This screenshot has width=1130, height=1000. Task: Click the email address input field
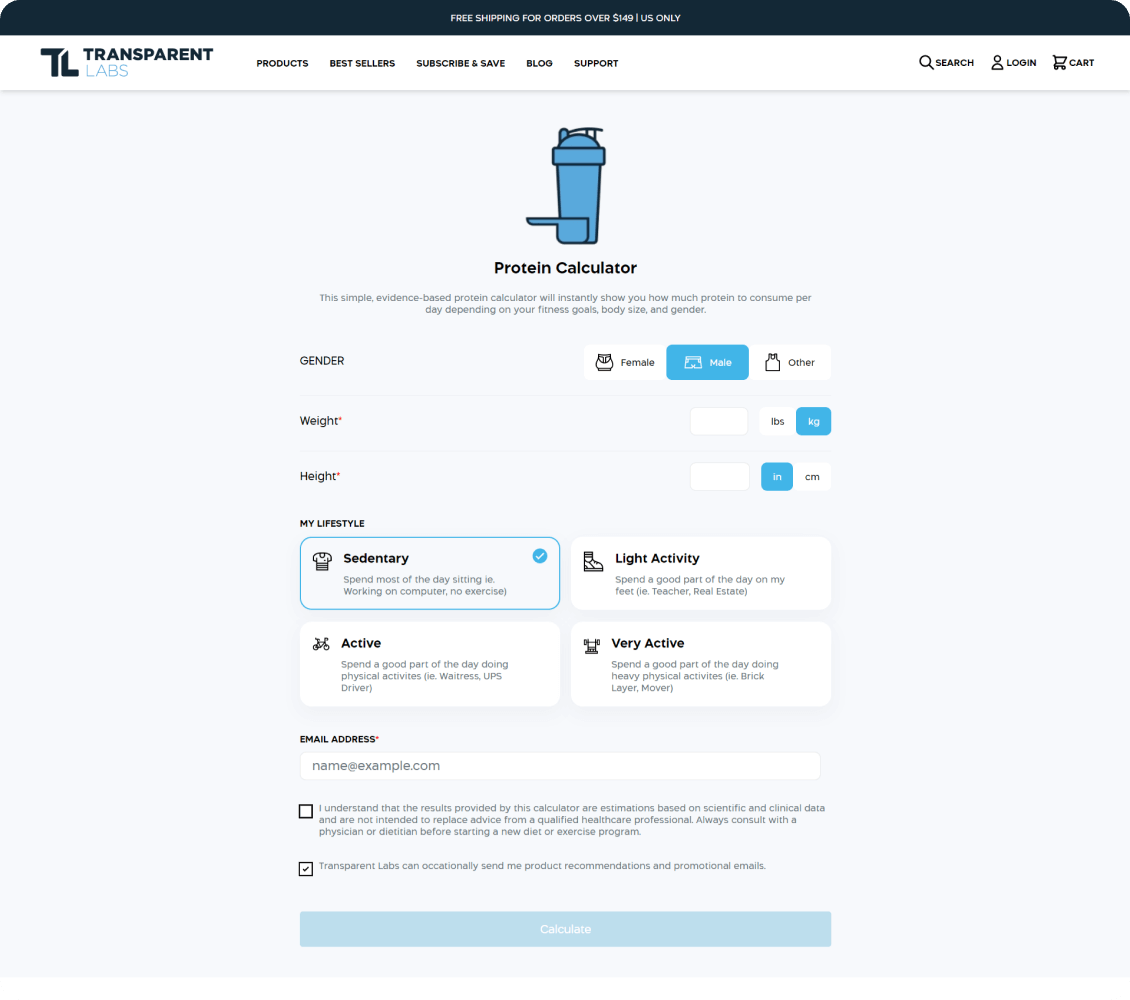click(560, 766)
